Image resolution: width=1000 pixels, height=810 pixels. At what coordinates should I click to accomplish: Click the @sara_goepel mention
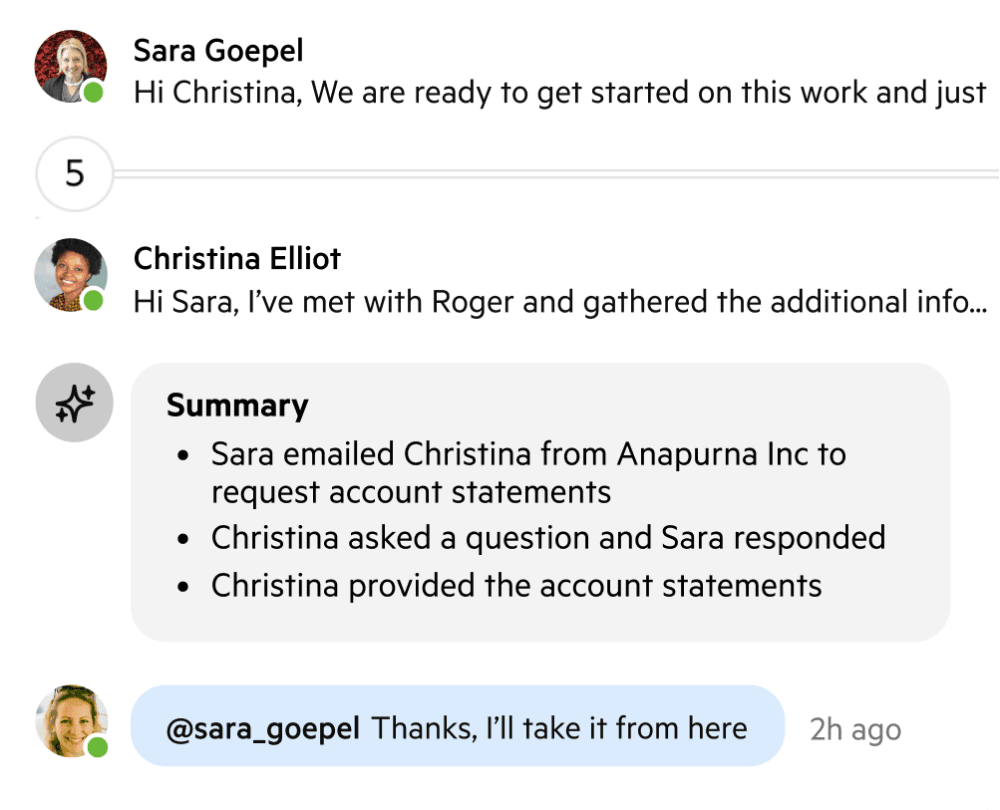(263, 728)
